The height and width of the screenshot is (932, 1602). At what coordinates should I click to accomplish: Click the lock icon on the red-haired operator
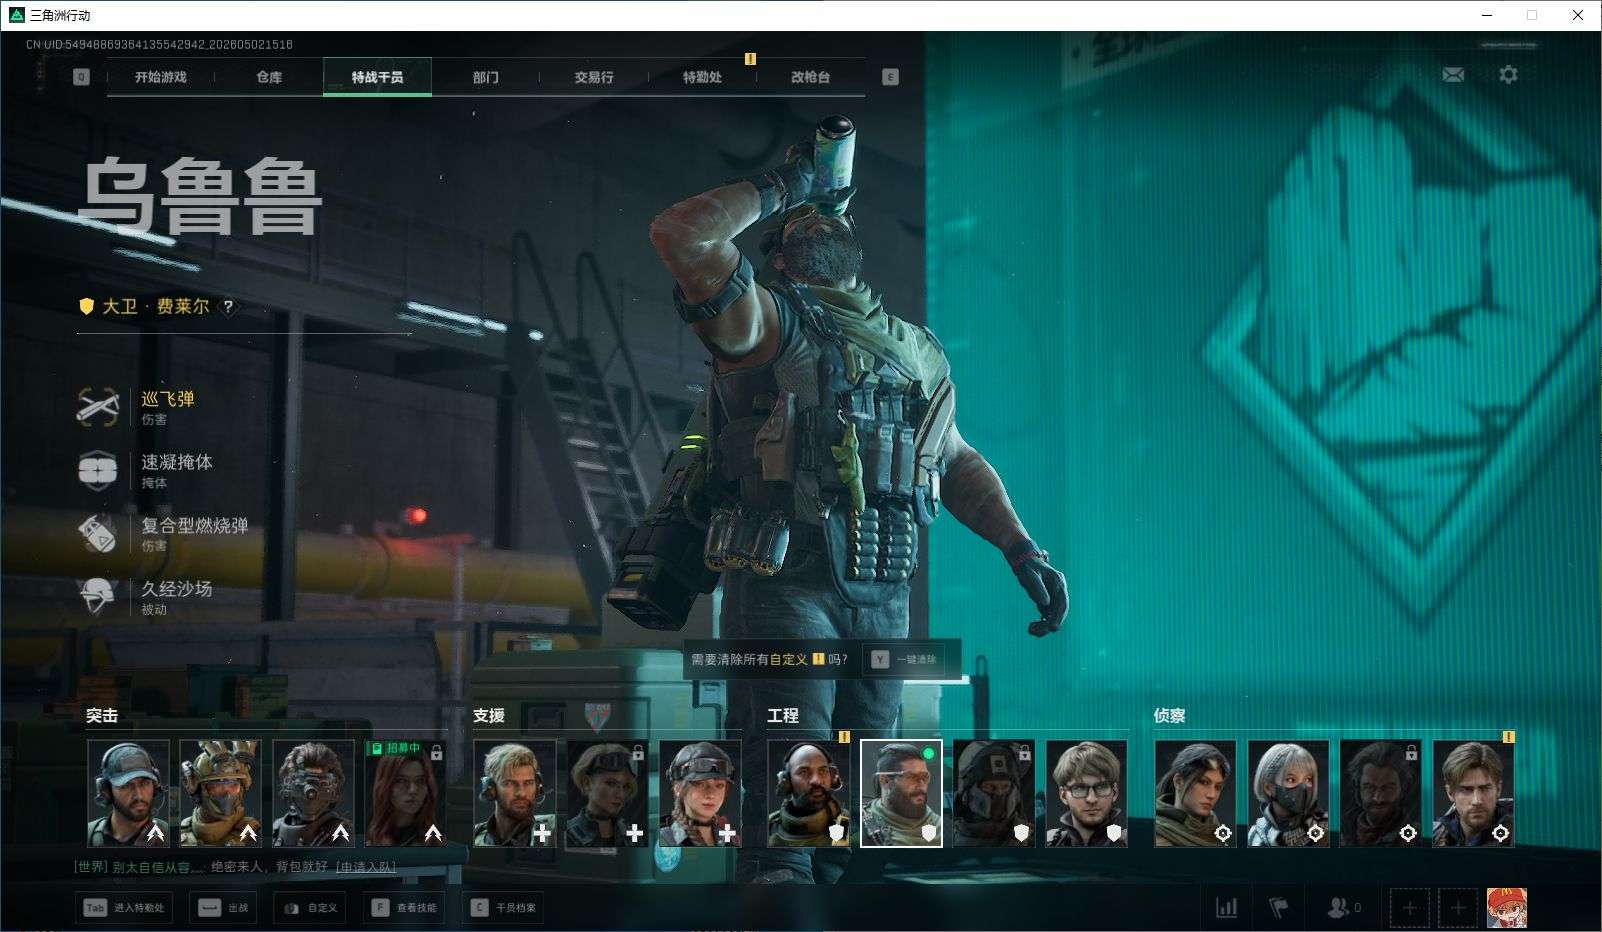click(x=436, y=752)
